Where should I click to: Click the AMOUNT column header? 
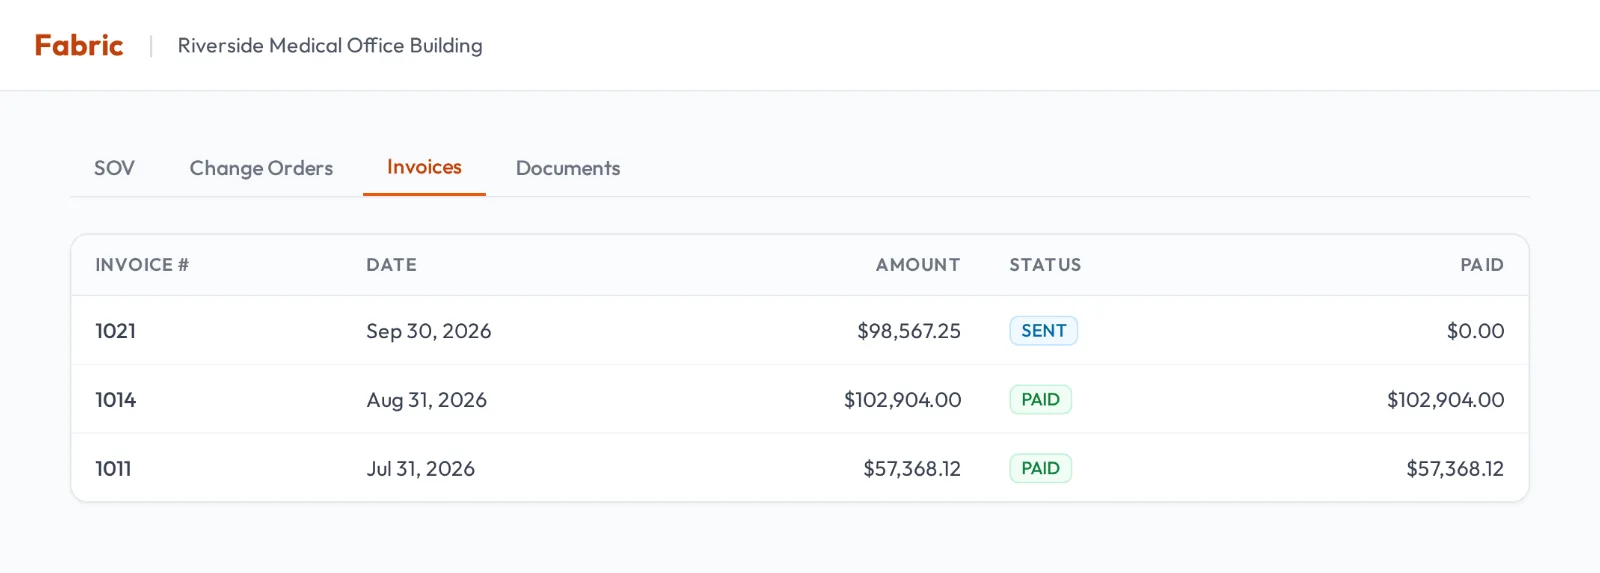tap(918, 265)
